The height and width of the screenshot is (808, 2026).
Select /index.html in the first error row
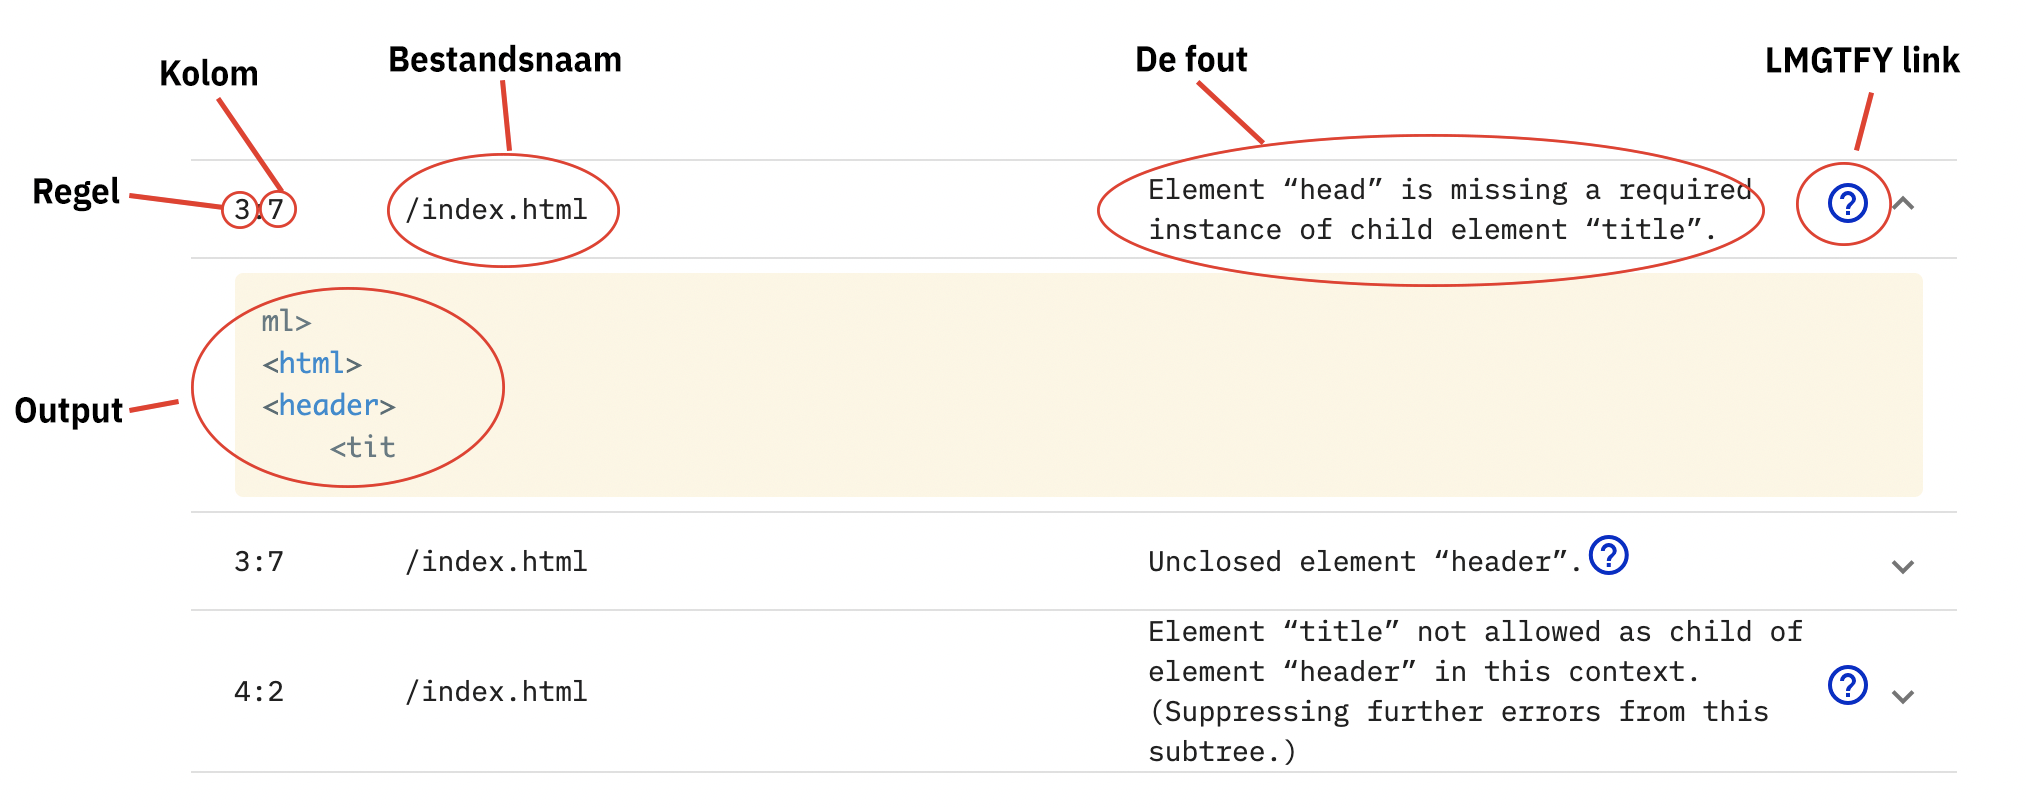pos(496,210)
